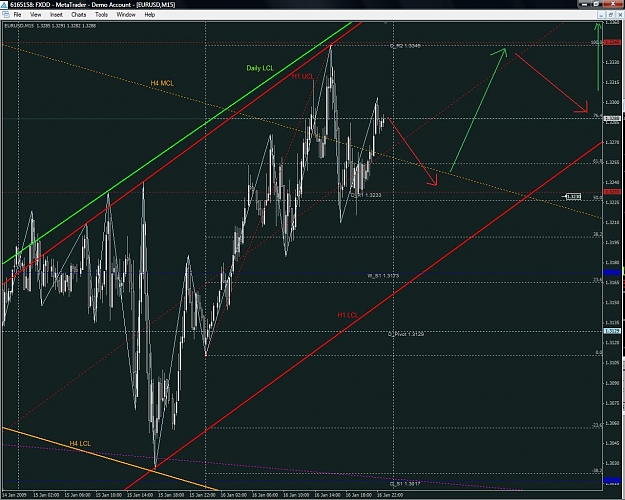Image resolution: width=625 pixels, height=500 pixels.
Task: Close the inner EURUSD chart window
Action: 620,15
